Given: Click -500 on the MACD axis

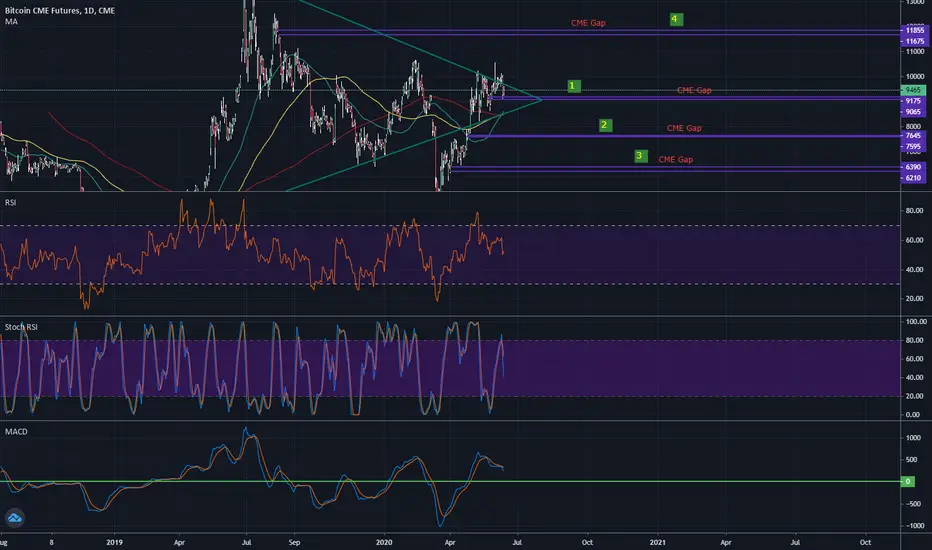Looking at the screenshot, I should pyautogui.click(x=912, y=504).
